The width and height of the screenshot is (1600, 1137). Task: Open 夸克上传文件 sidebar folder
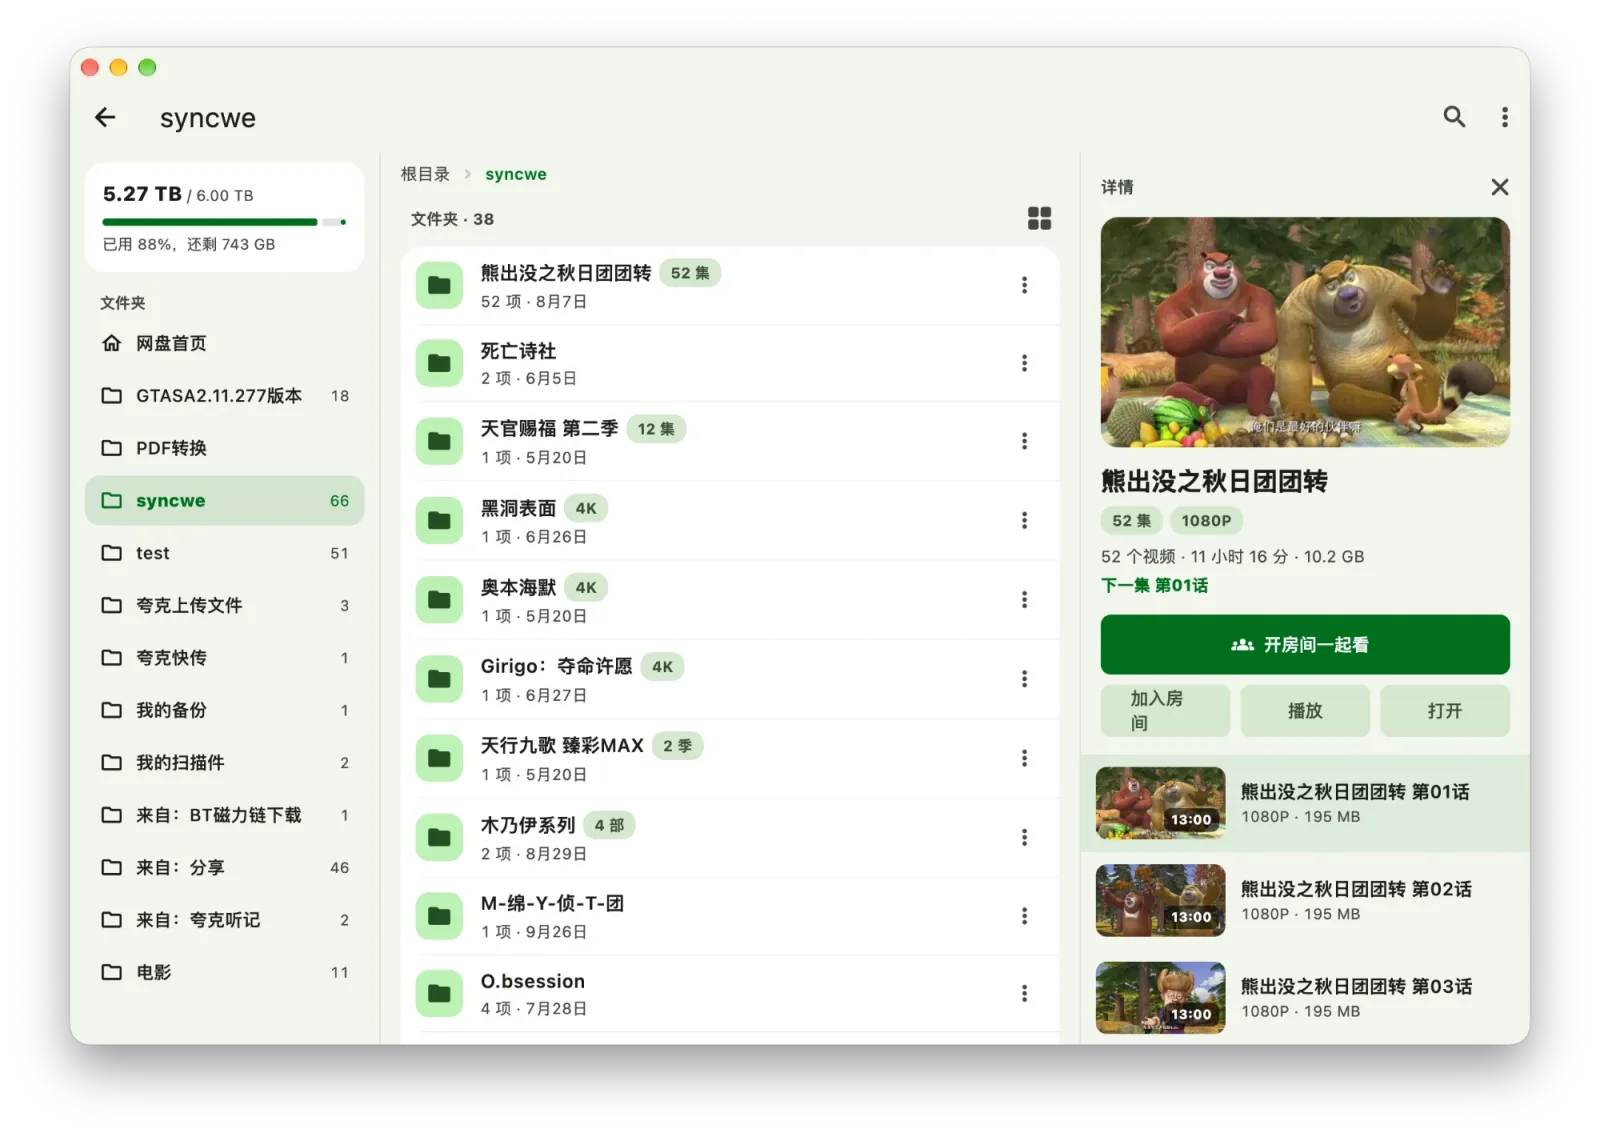(x=224, y=605)
